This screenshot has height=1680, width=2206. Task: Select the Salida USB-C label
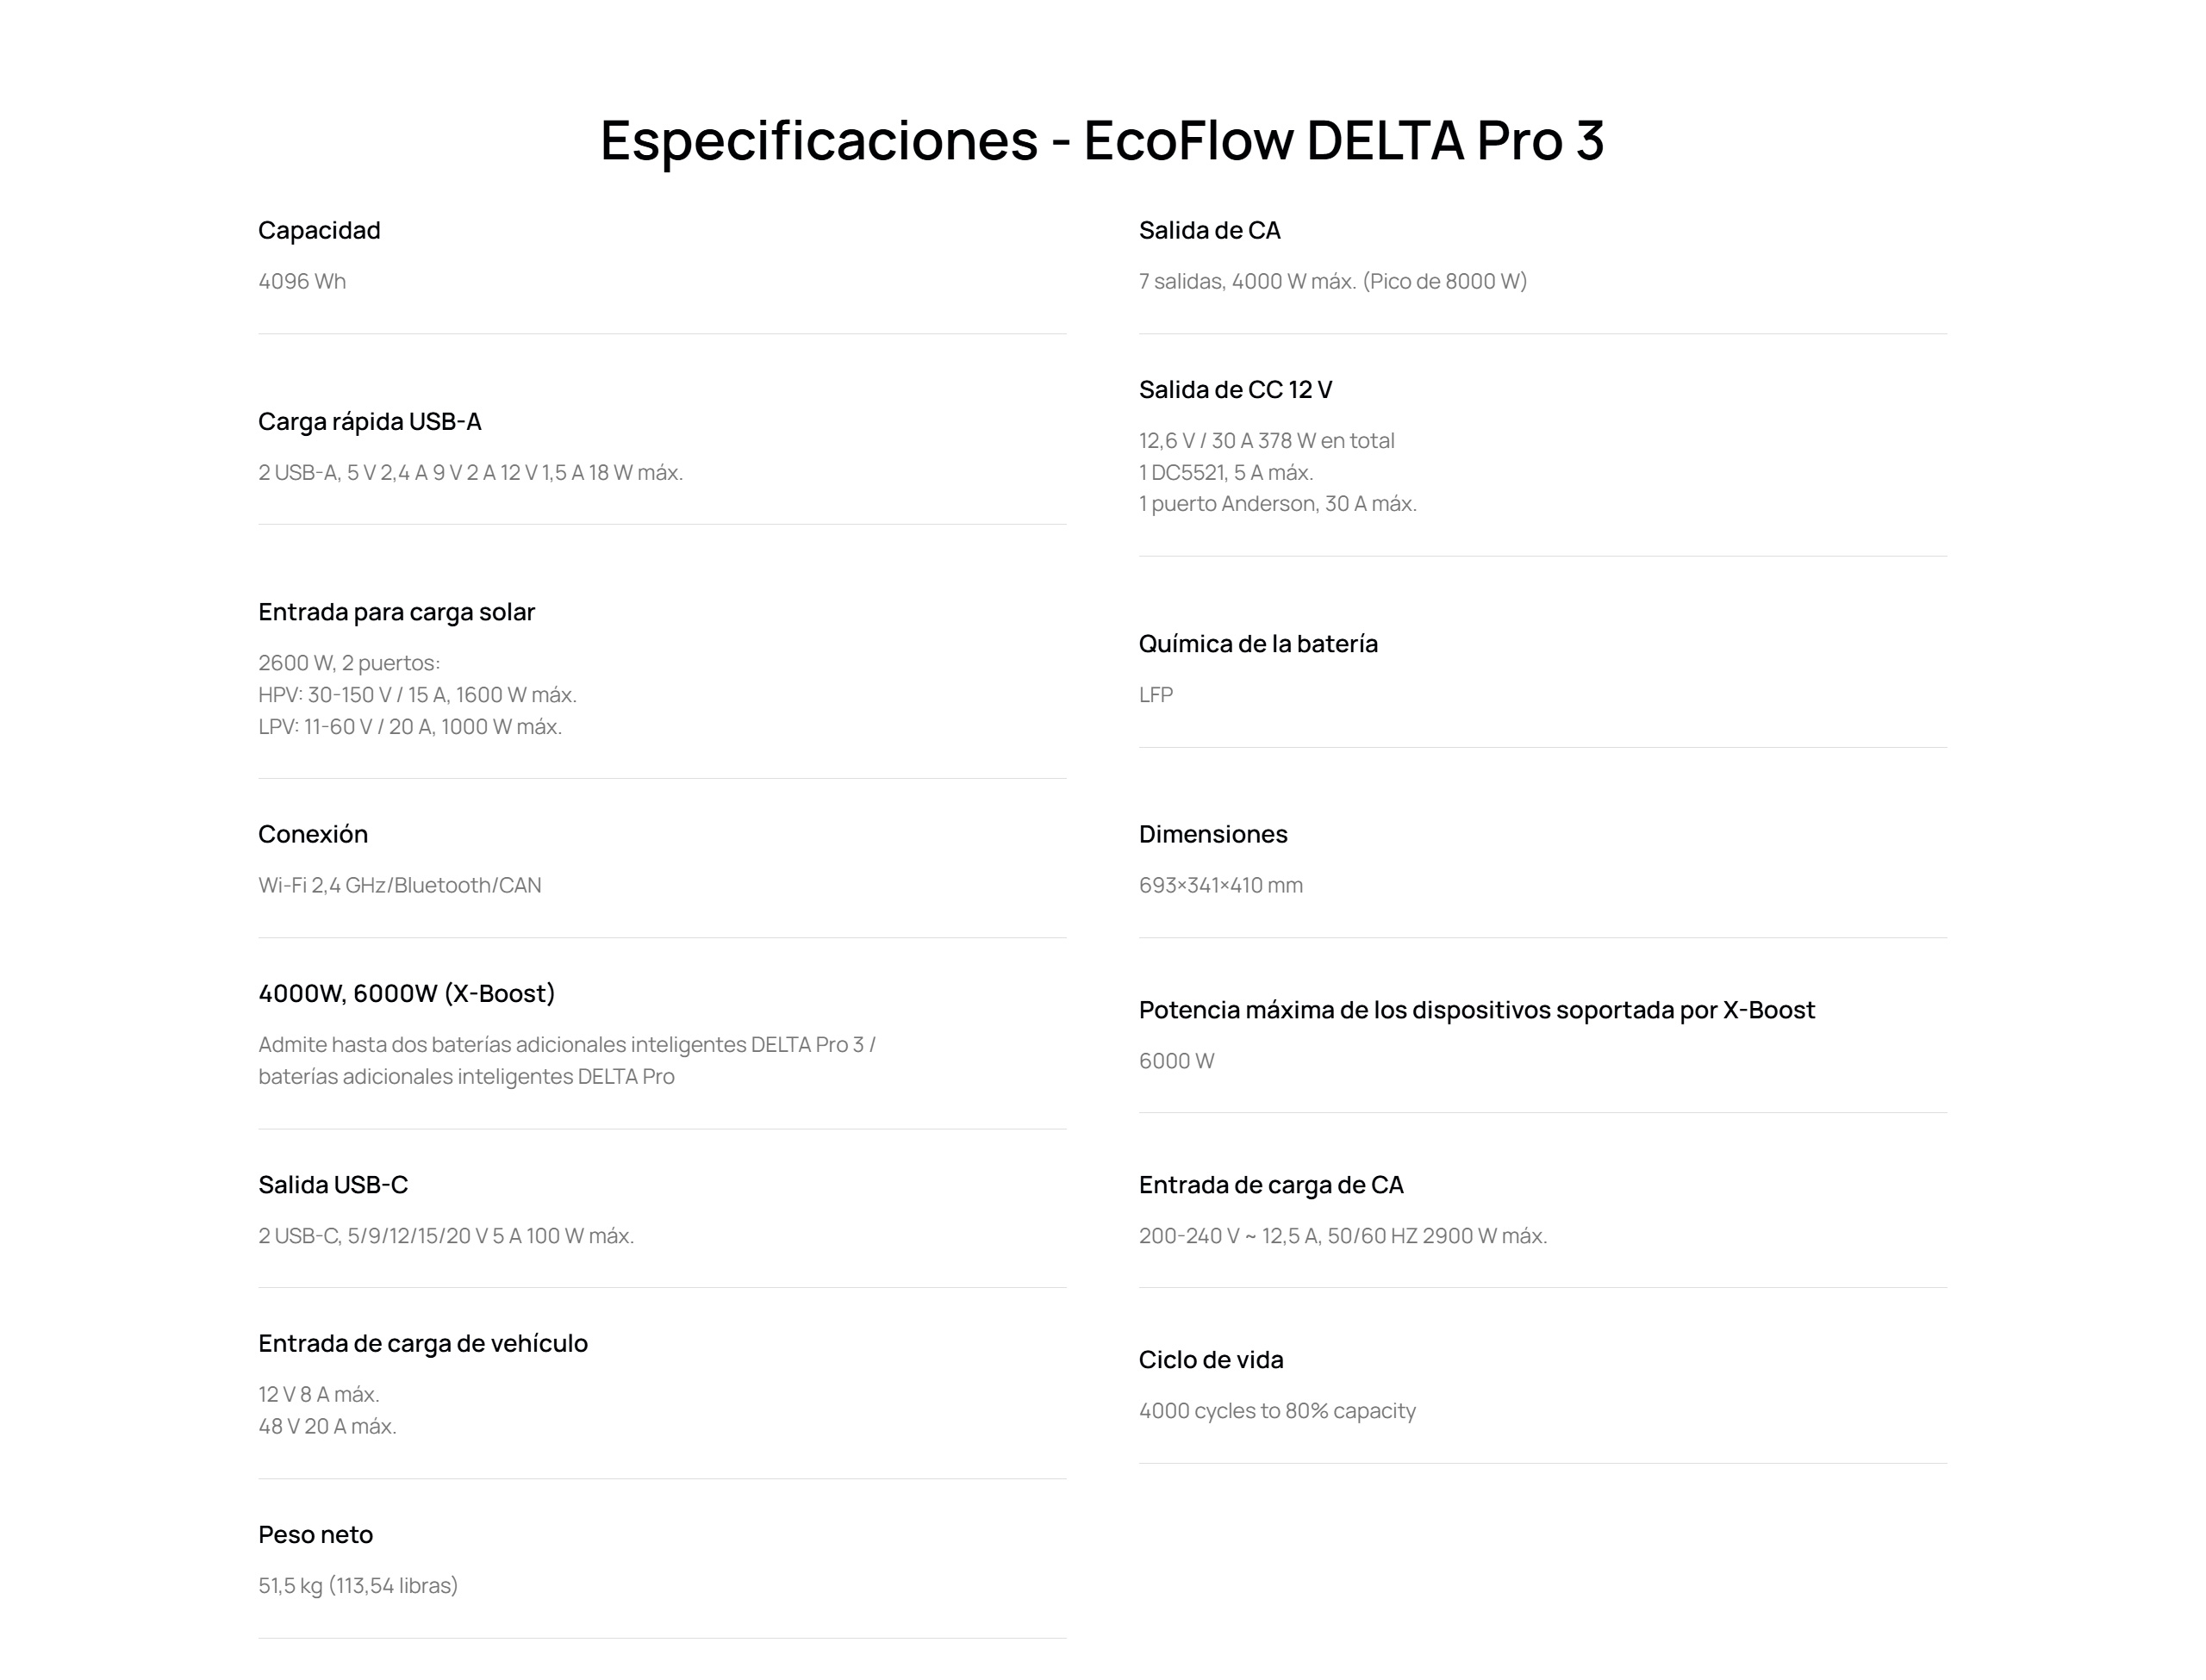click(x=333, y=1185)
